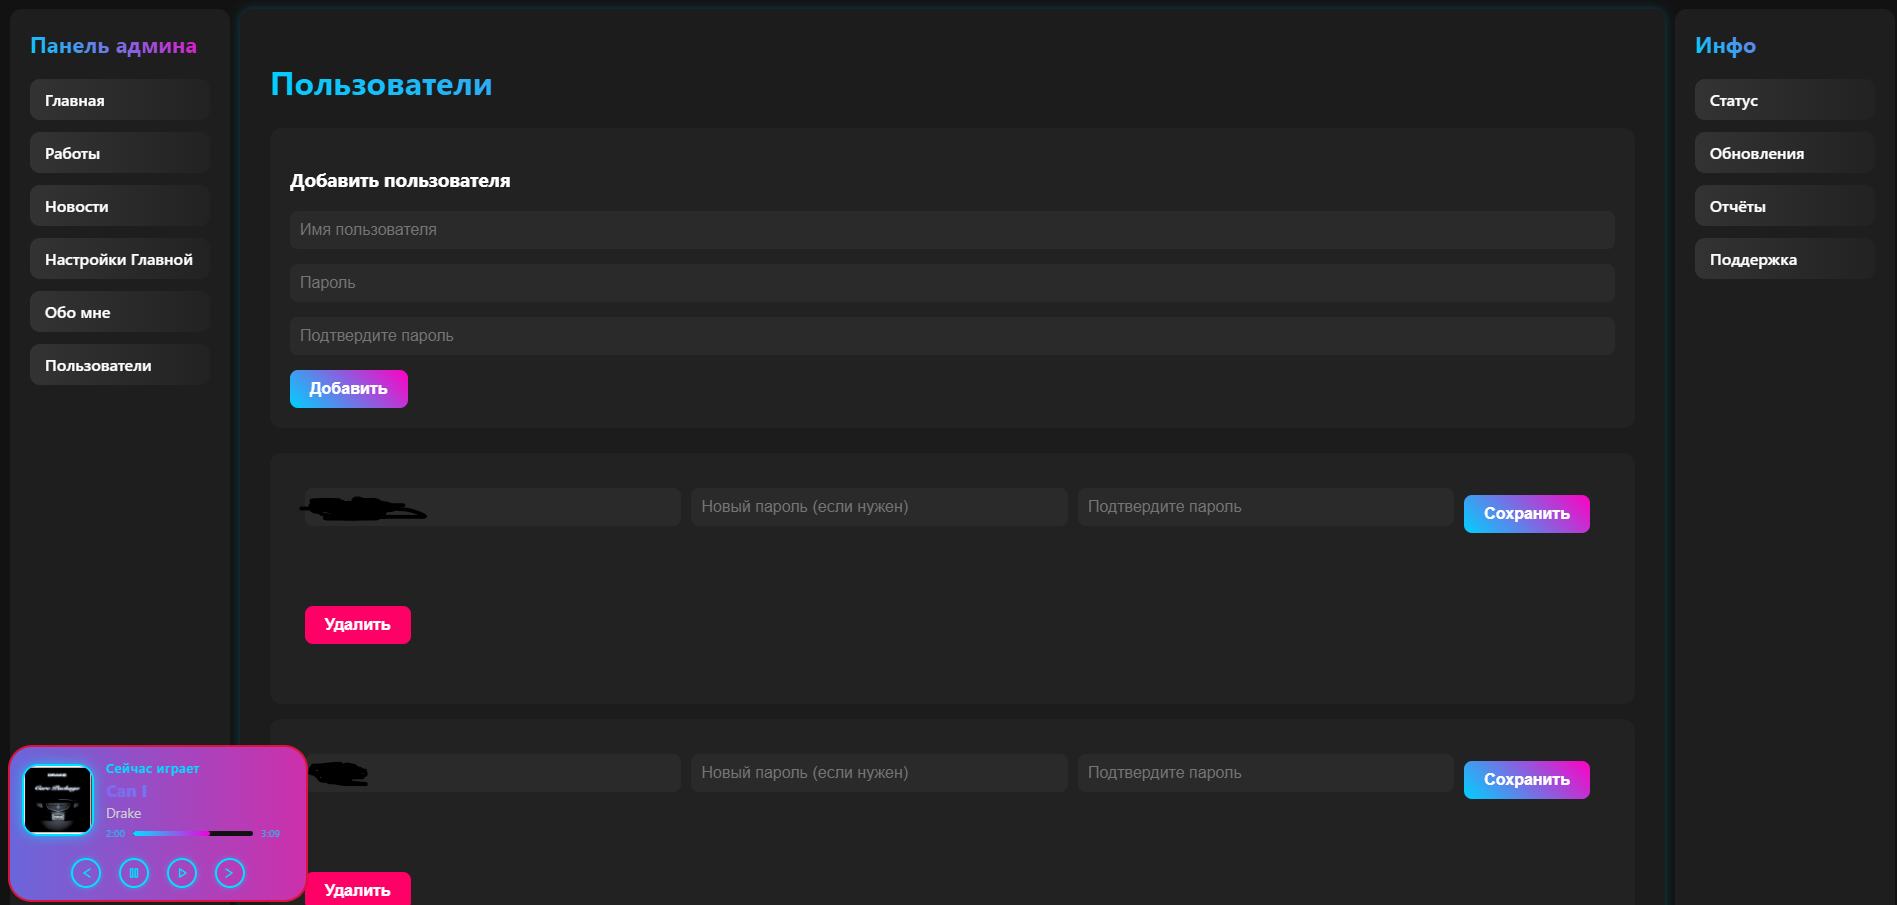Image resolution: width=1897 pixels, height=905 pixels.
Task: Click the Пользователи page heading
Action: (381, 84)
